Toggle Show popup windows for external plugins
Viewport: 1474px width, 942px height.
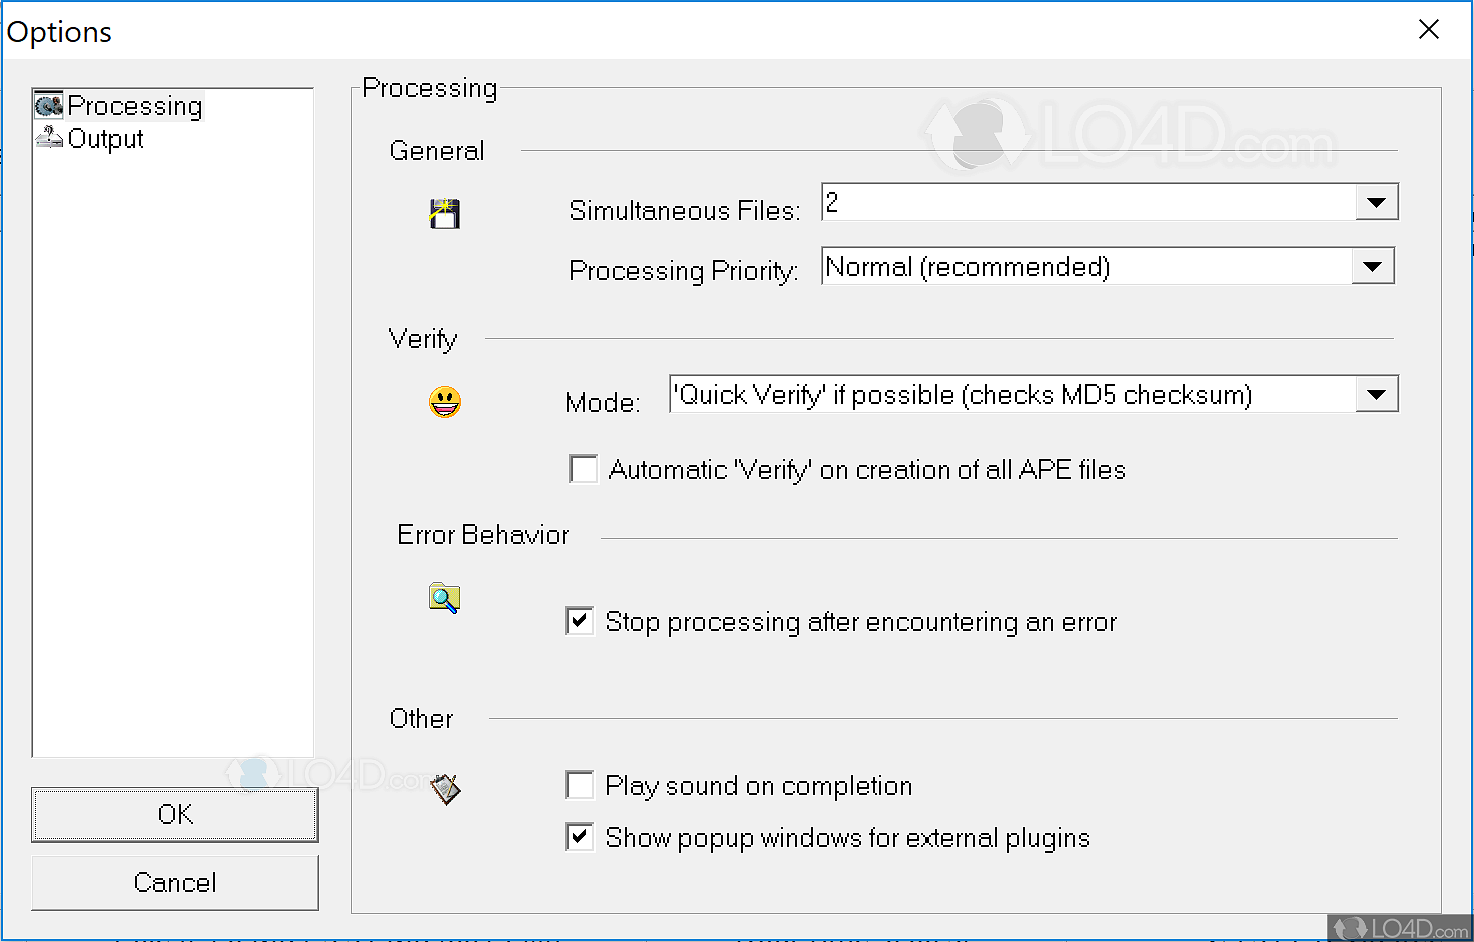[580, 837]
